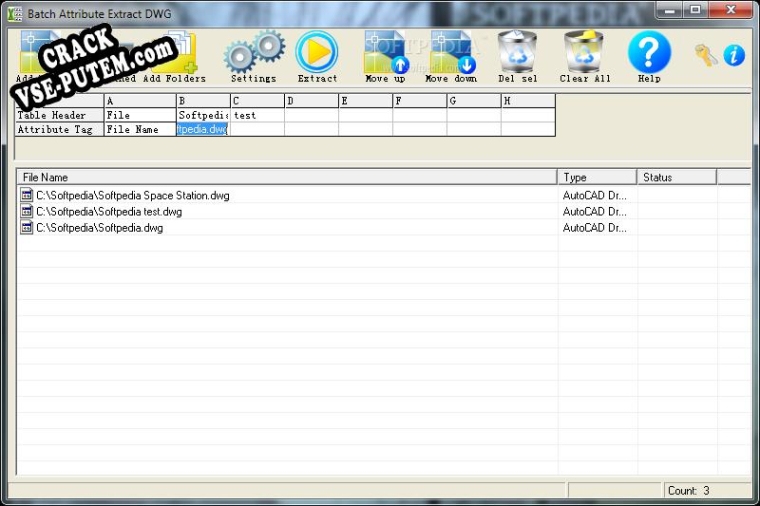Click the Table Header cell in column A
Image resolution: width=760 pixels, height=506 pixels.
(139, 115)
